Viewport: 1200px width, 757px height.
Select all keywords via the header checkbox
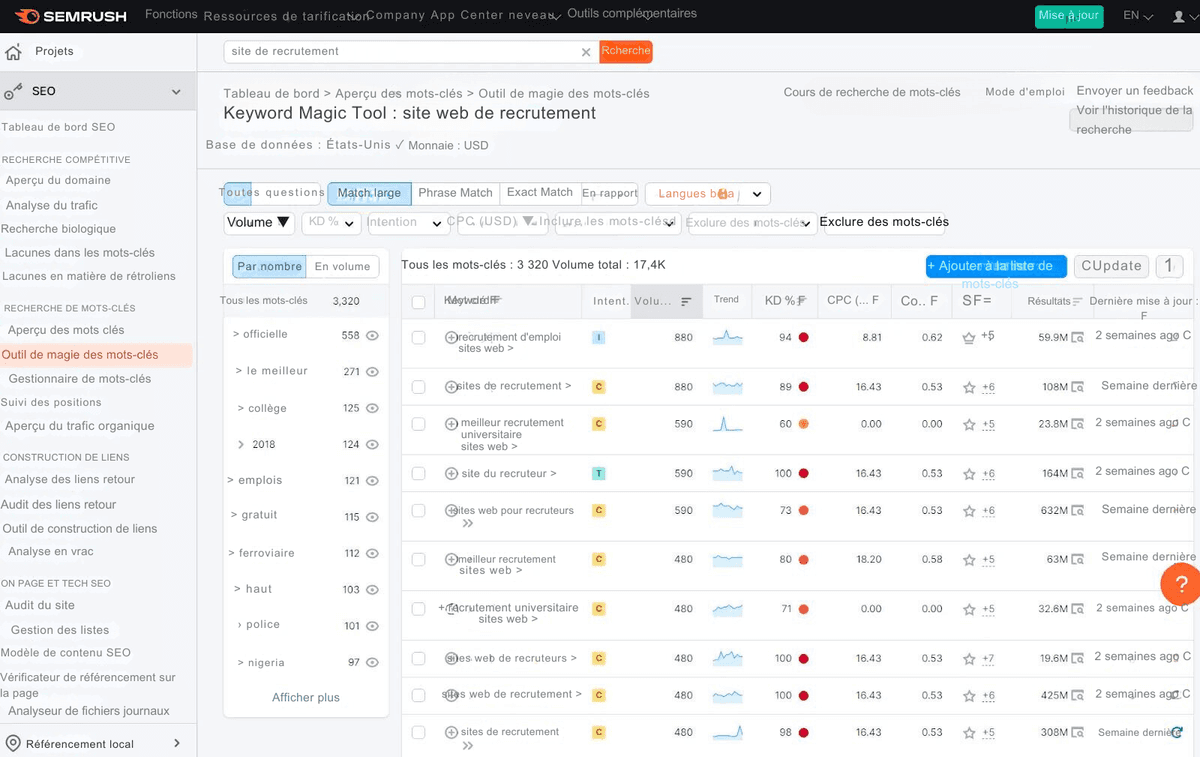point(418,300)
